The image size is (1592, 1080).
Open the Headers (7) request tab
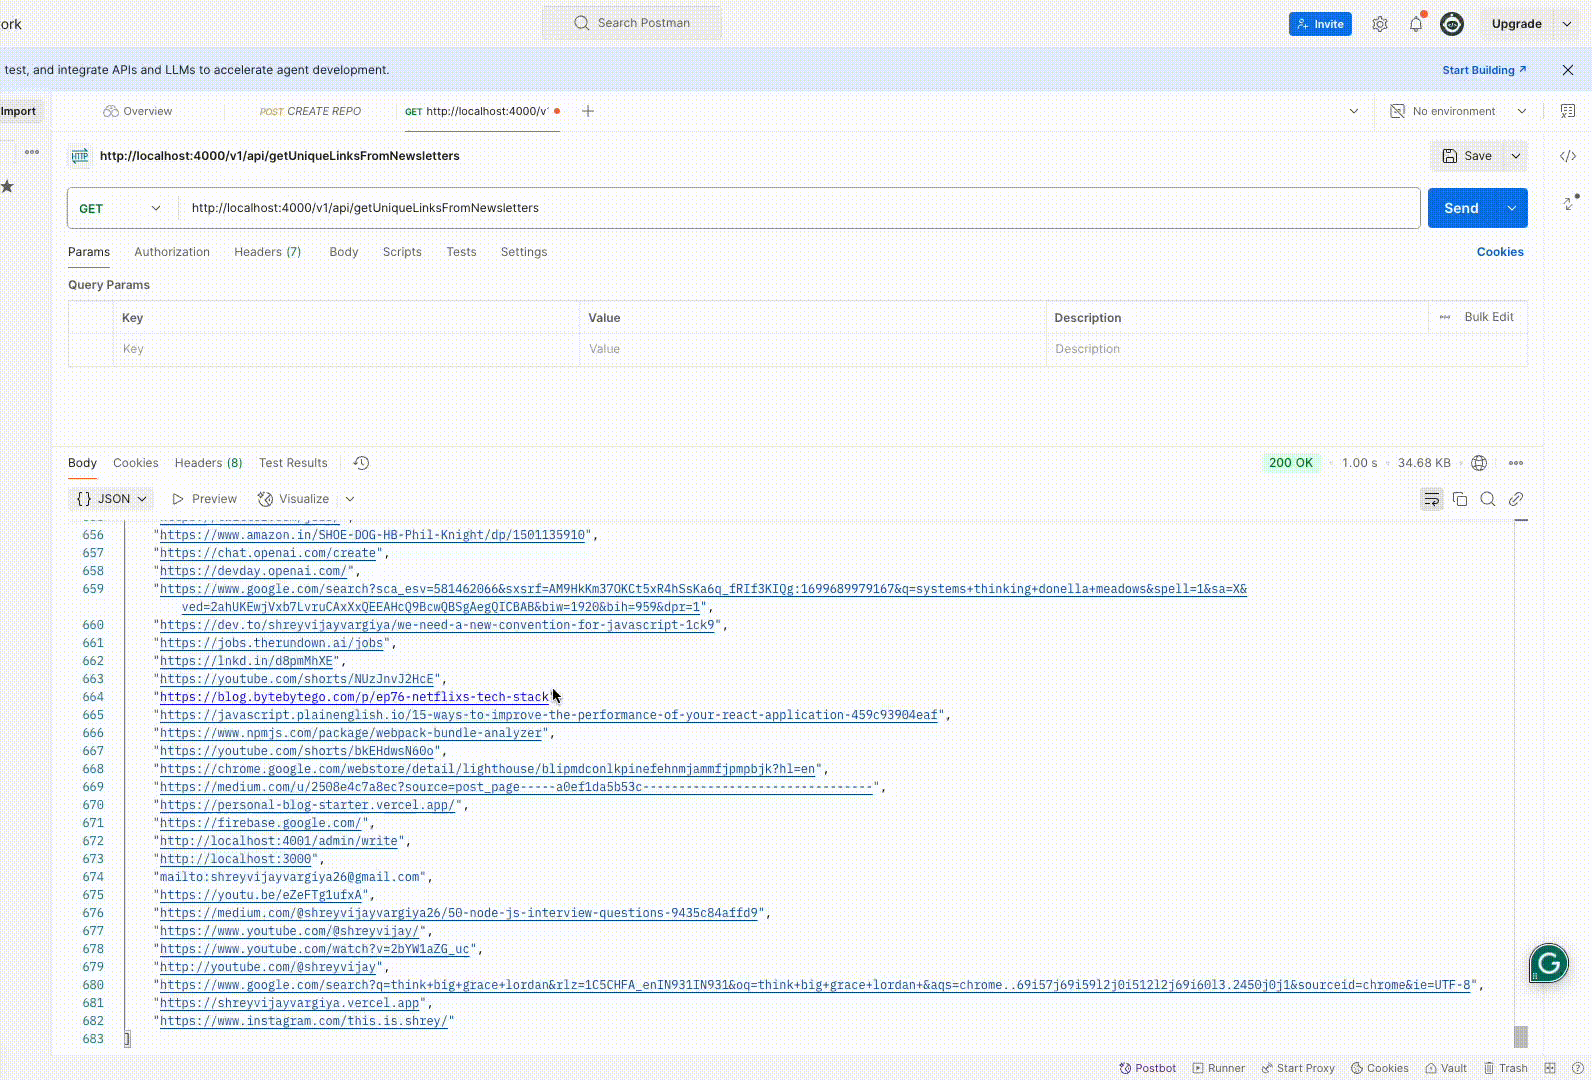267,252
